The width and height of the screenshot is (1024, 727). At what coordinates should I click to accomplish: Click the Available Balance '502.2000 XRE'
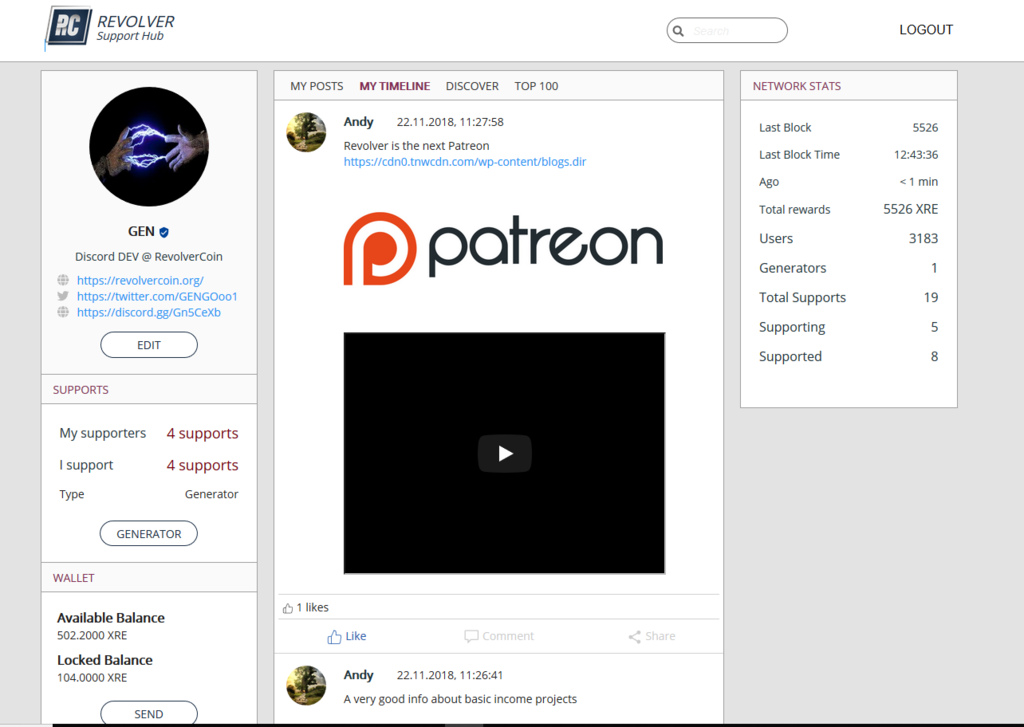[x=92, y=636]
